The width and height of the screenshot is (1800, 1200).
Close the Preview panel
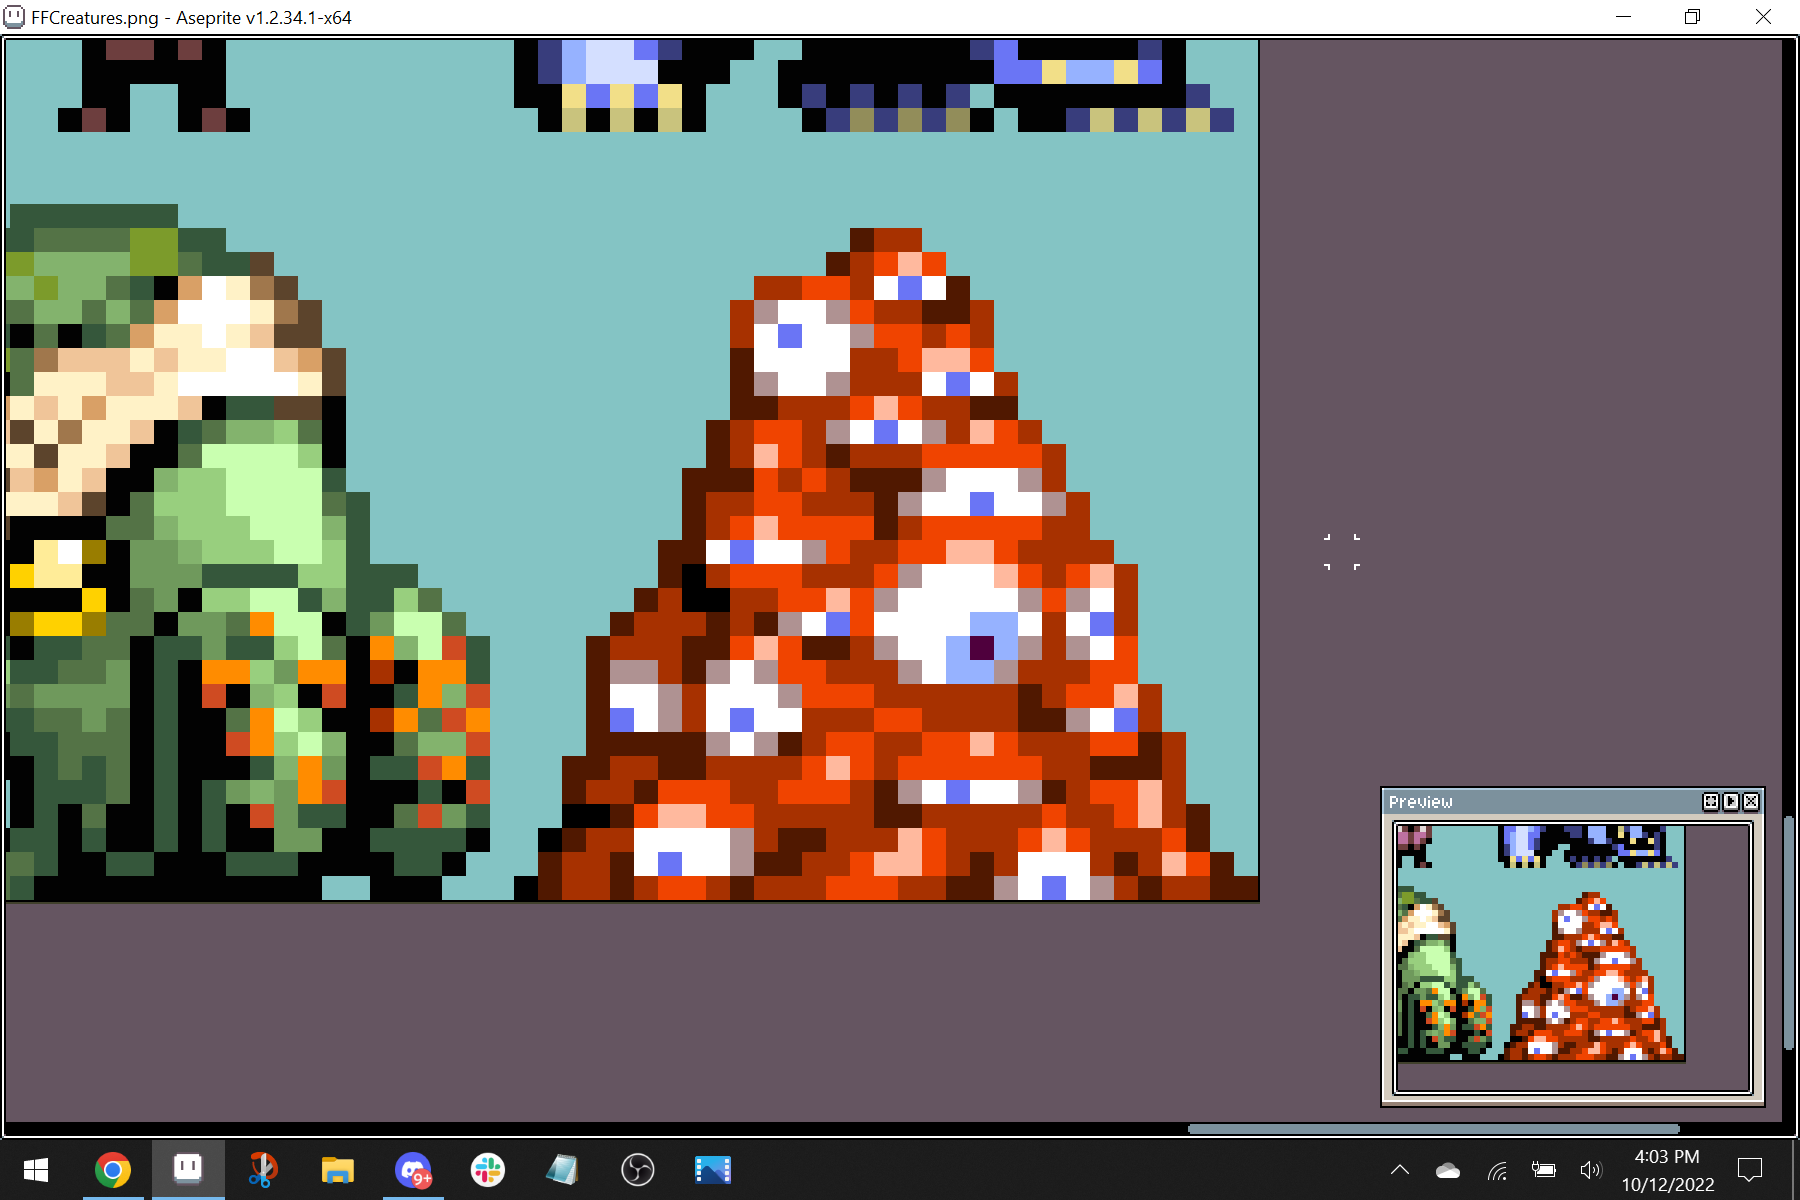click(1751, 801)
